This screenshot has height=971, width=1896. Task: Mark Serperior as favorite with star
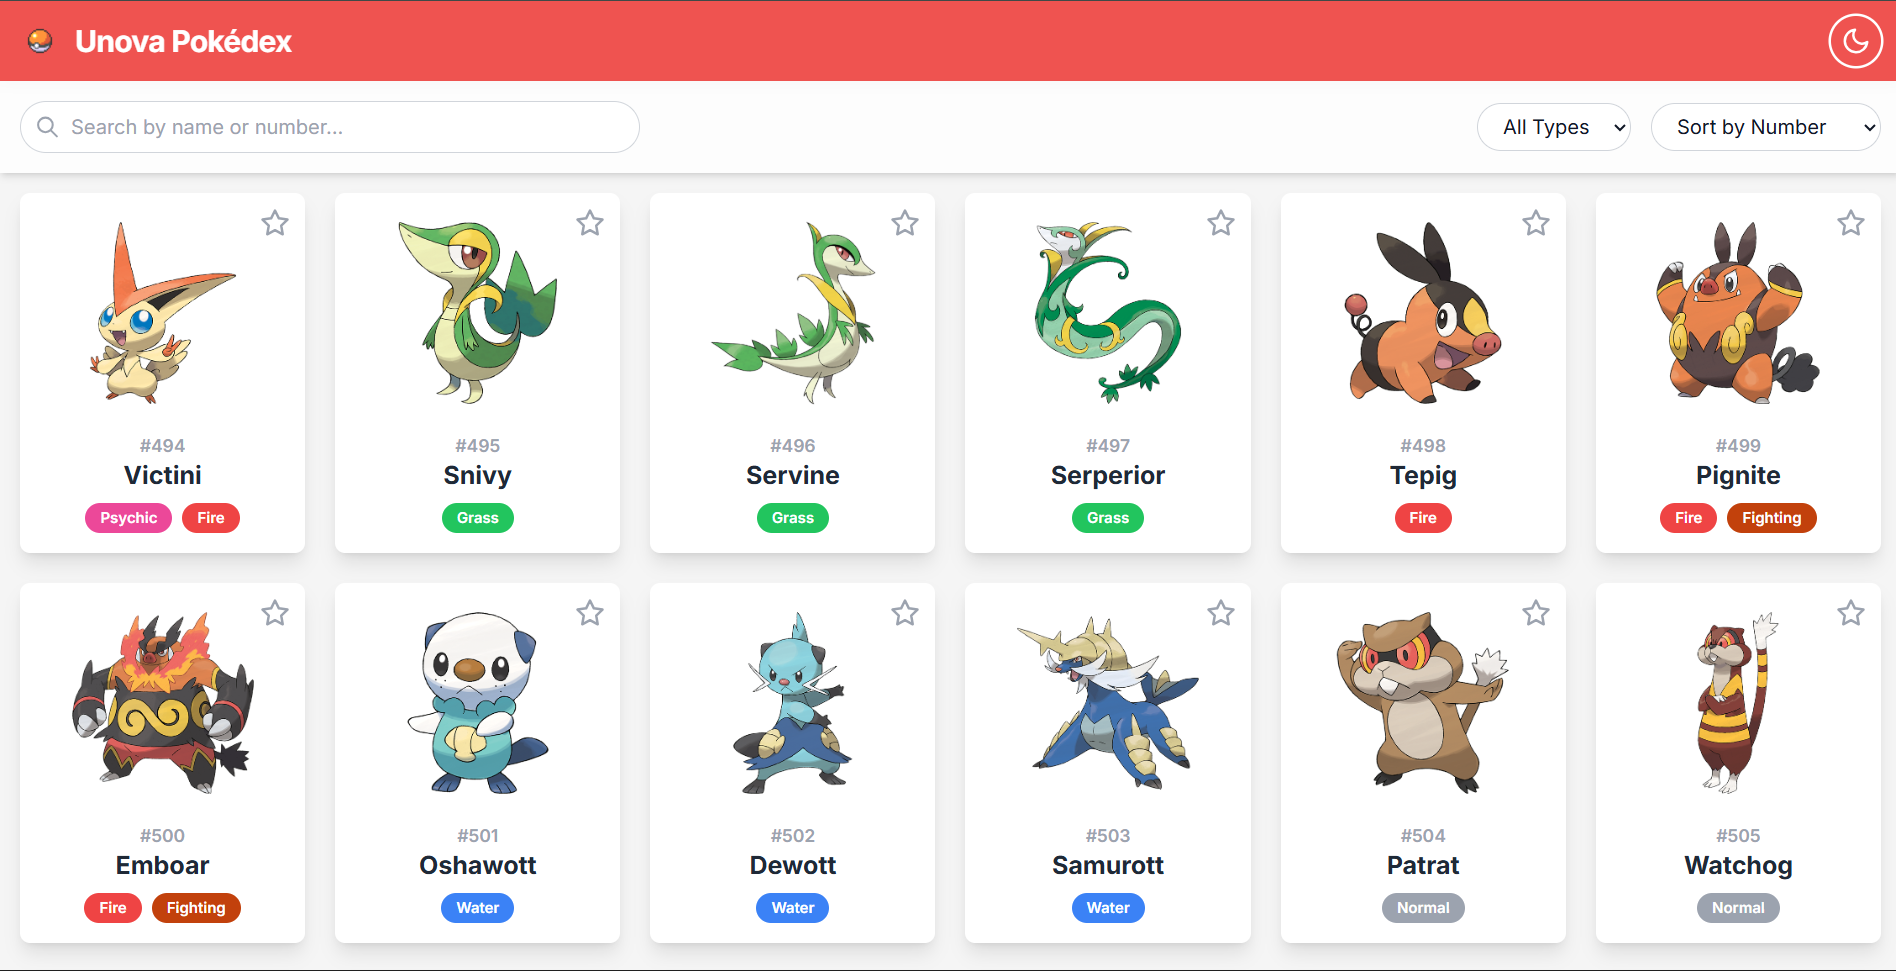(1221, 223)
